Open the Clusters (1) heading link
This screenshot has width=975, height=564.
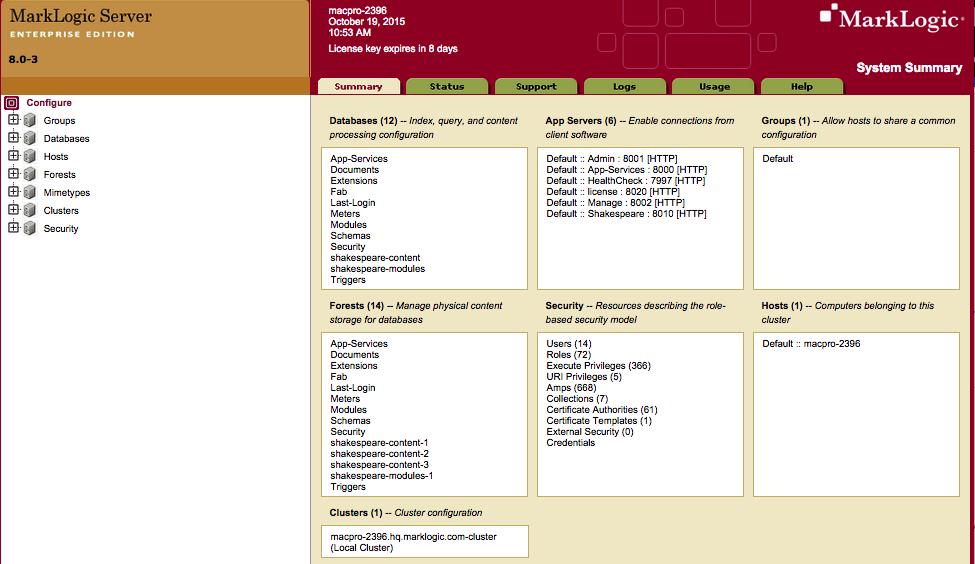click(x=356, y=513)
